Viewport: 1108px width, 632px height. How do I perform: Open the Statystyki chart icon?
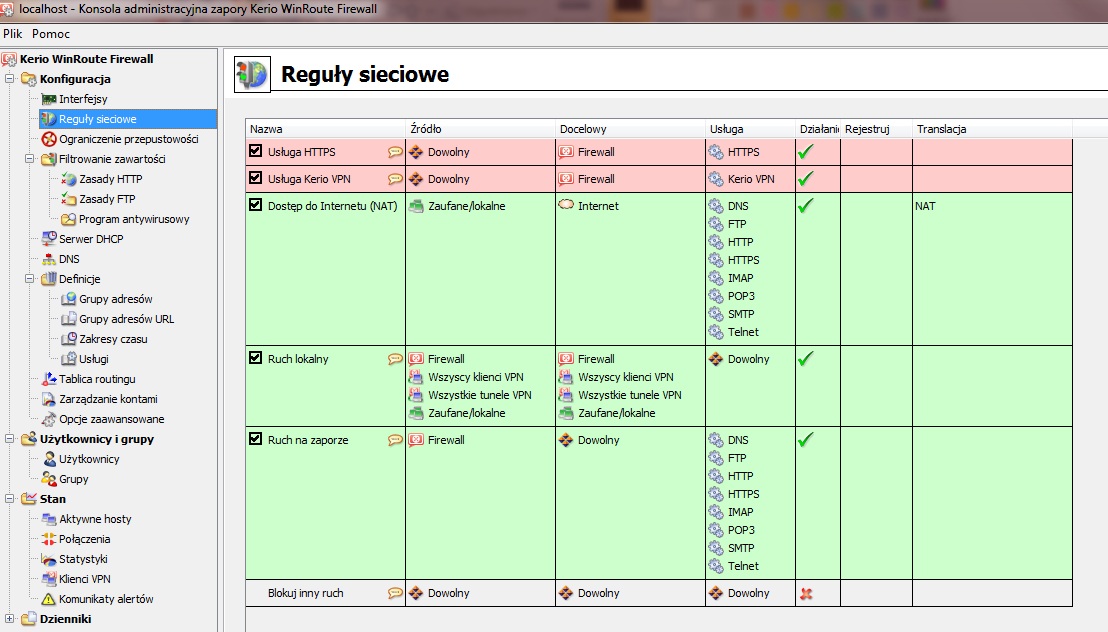[49, 559]
